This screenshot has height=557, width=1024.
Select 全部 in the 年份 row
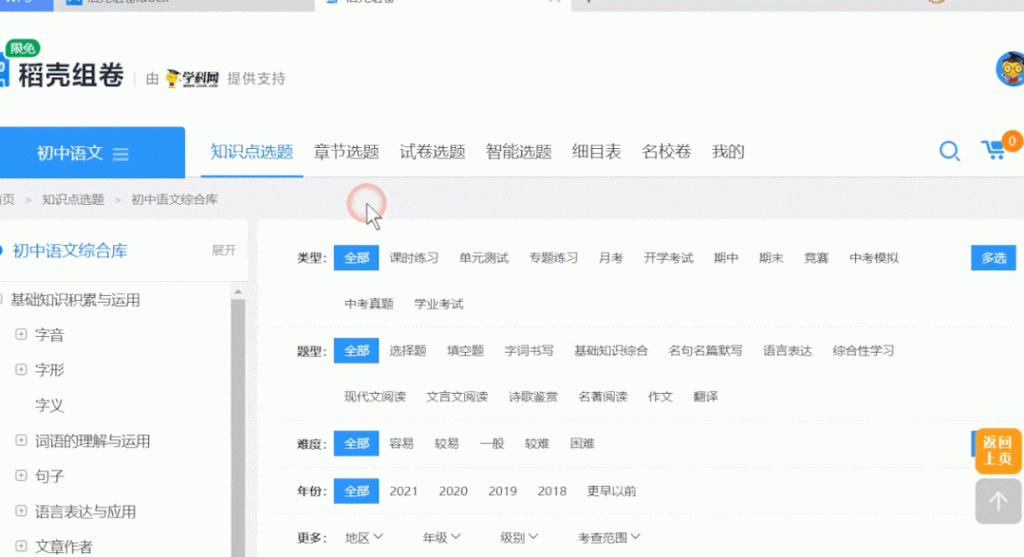click(x=356, y=491)
